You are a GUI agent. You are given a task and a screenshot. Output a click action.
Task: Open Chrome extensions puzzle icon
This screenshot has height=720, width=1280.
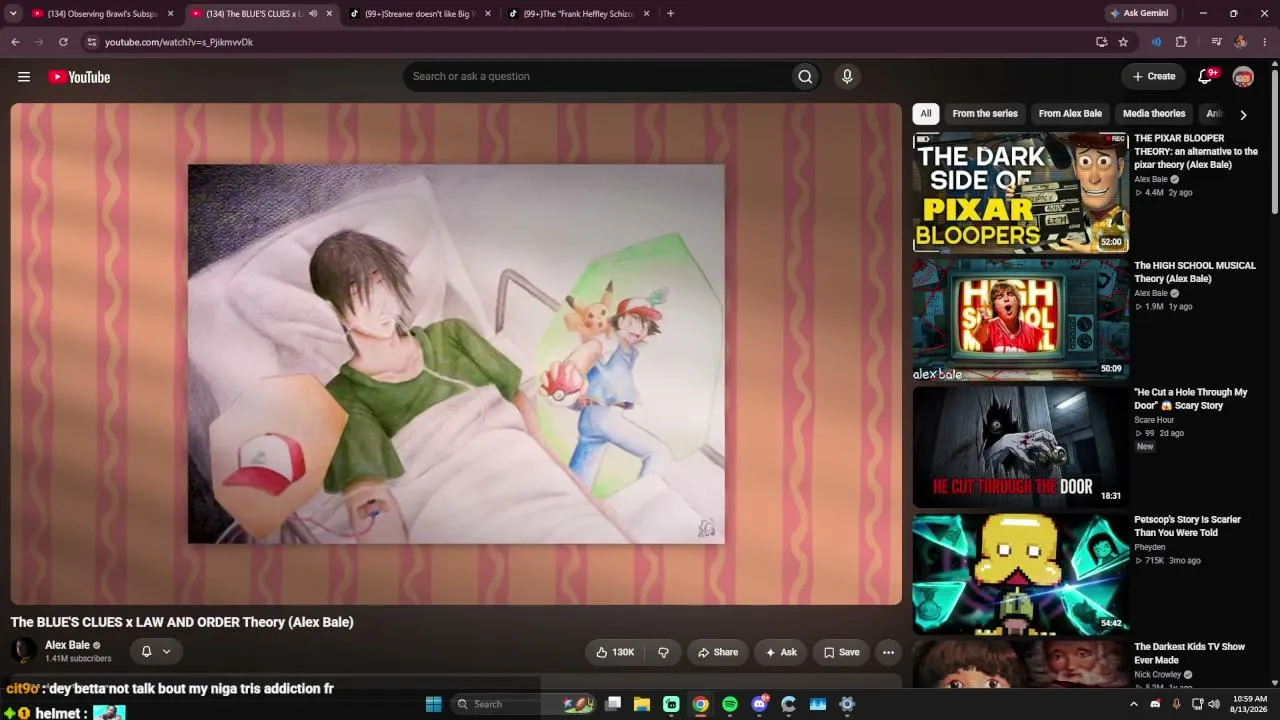[x=1181, y=42]
